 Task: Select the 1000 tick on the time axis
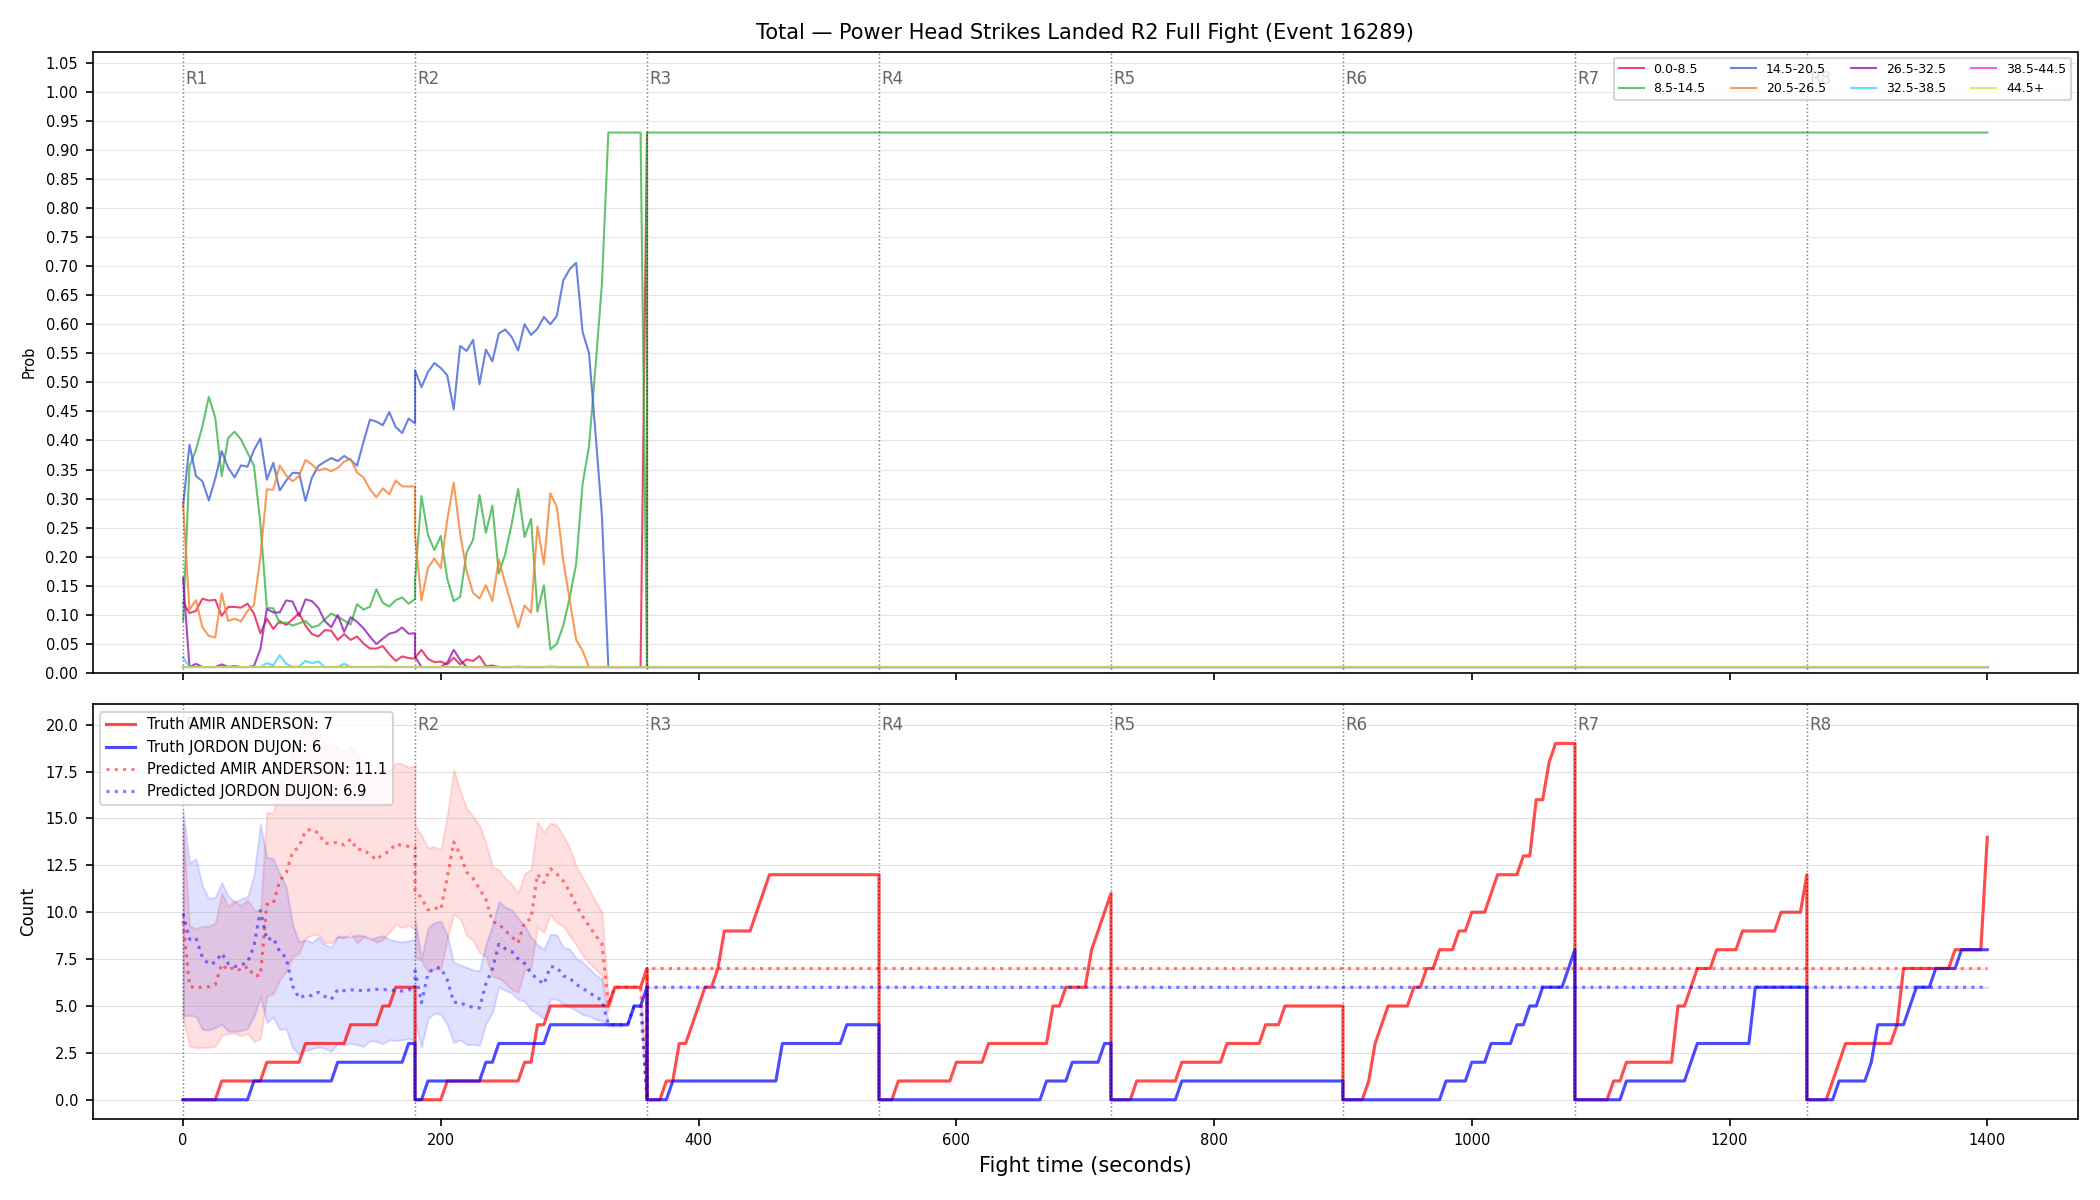(x=1472, y=1139)
